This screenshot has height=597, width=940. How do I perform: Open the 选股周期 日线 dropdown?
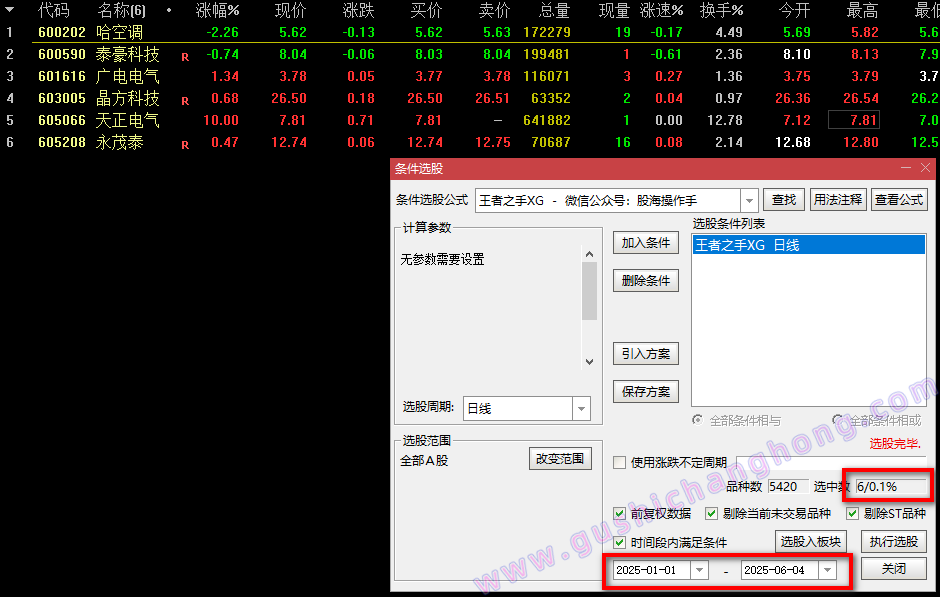581,409
